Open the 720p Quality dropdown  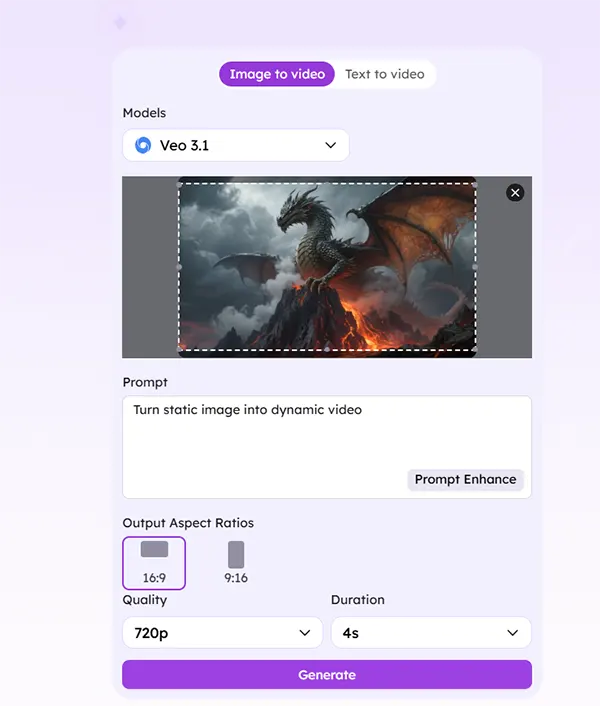pos(222,633)
